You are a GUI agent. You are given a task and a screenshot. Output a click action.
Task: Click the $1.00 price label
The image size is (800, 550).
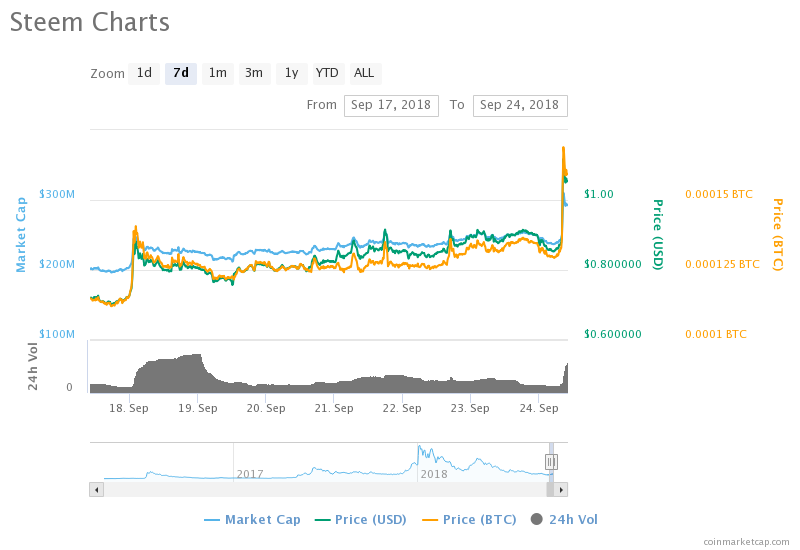(x=599, y=194)
